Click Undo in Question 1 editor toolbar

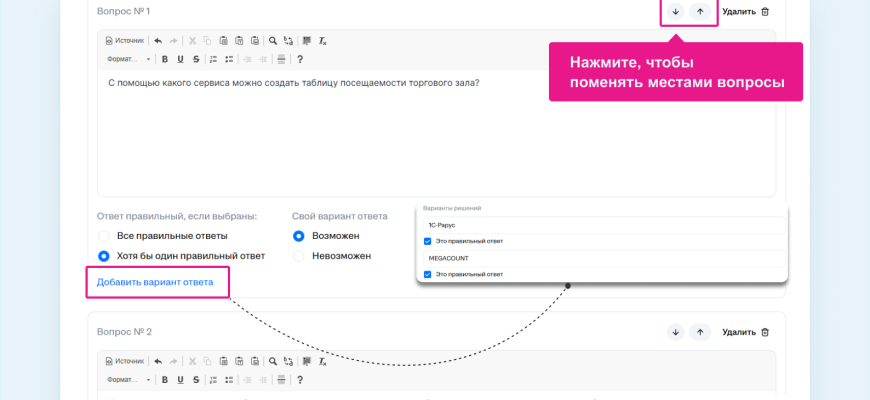tap(158, 41)
